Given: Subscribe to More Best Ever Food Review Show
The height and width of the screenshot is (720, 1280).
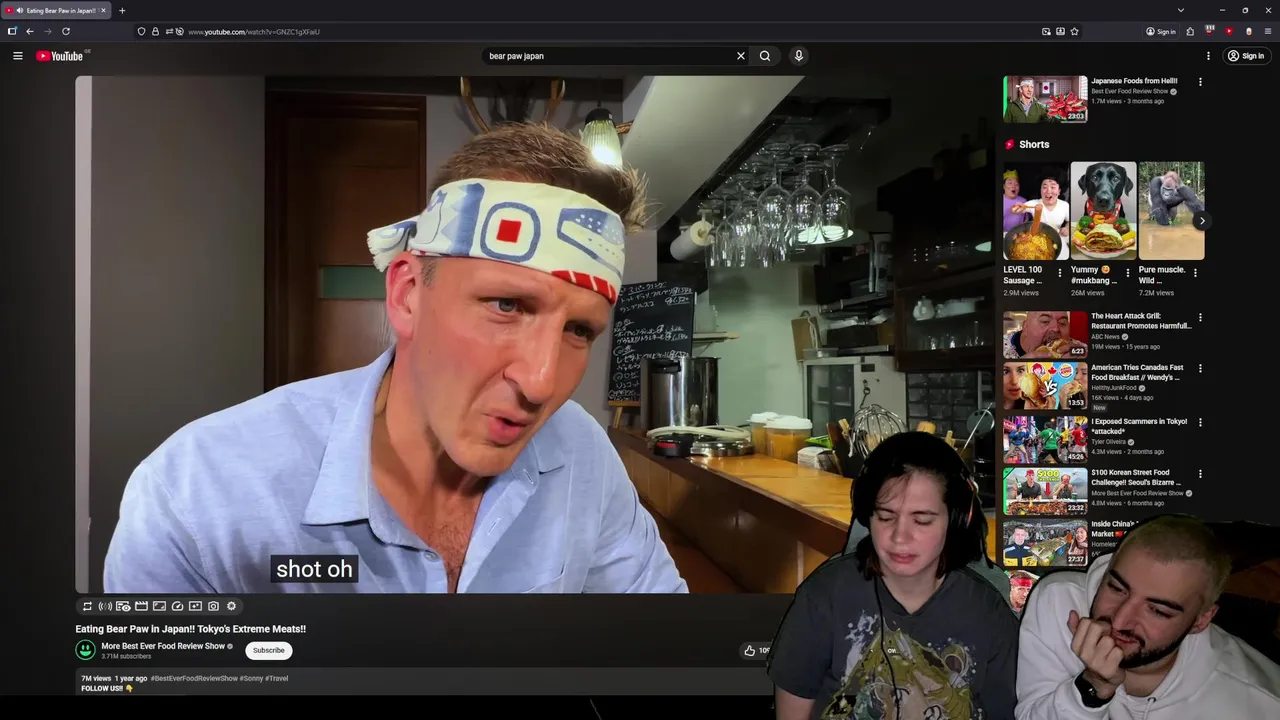Looking at the screenshot, I should tap(268, 650).
